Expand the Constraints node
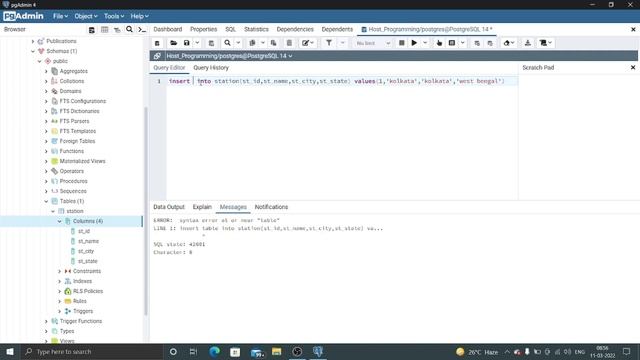640x360 pixels. (x=60, y=271)
